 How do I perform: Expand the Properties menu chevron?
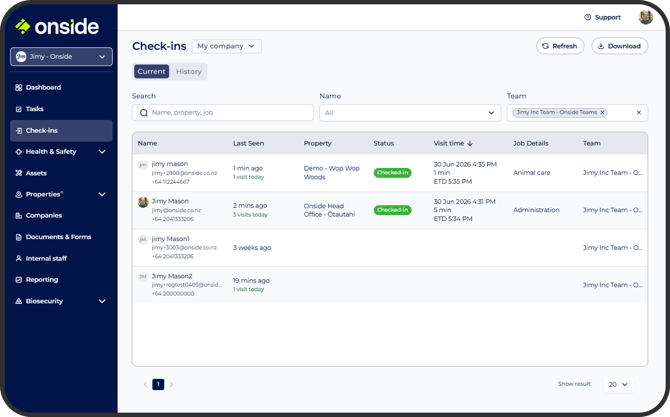coord(102,194)
